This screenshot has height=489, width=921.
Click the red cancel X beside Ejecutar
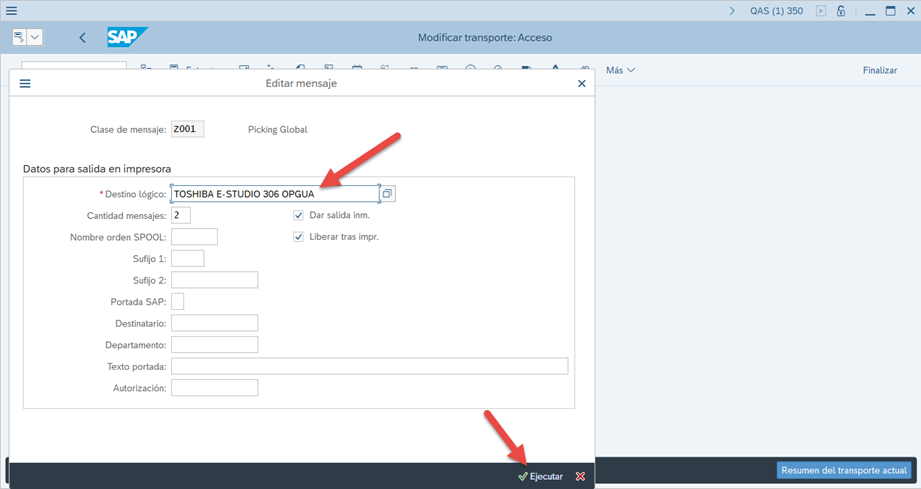[x=580, y=477]
